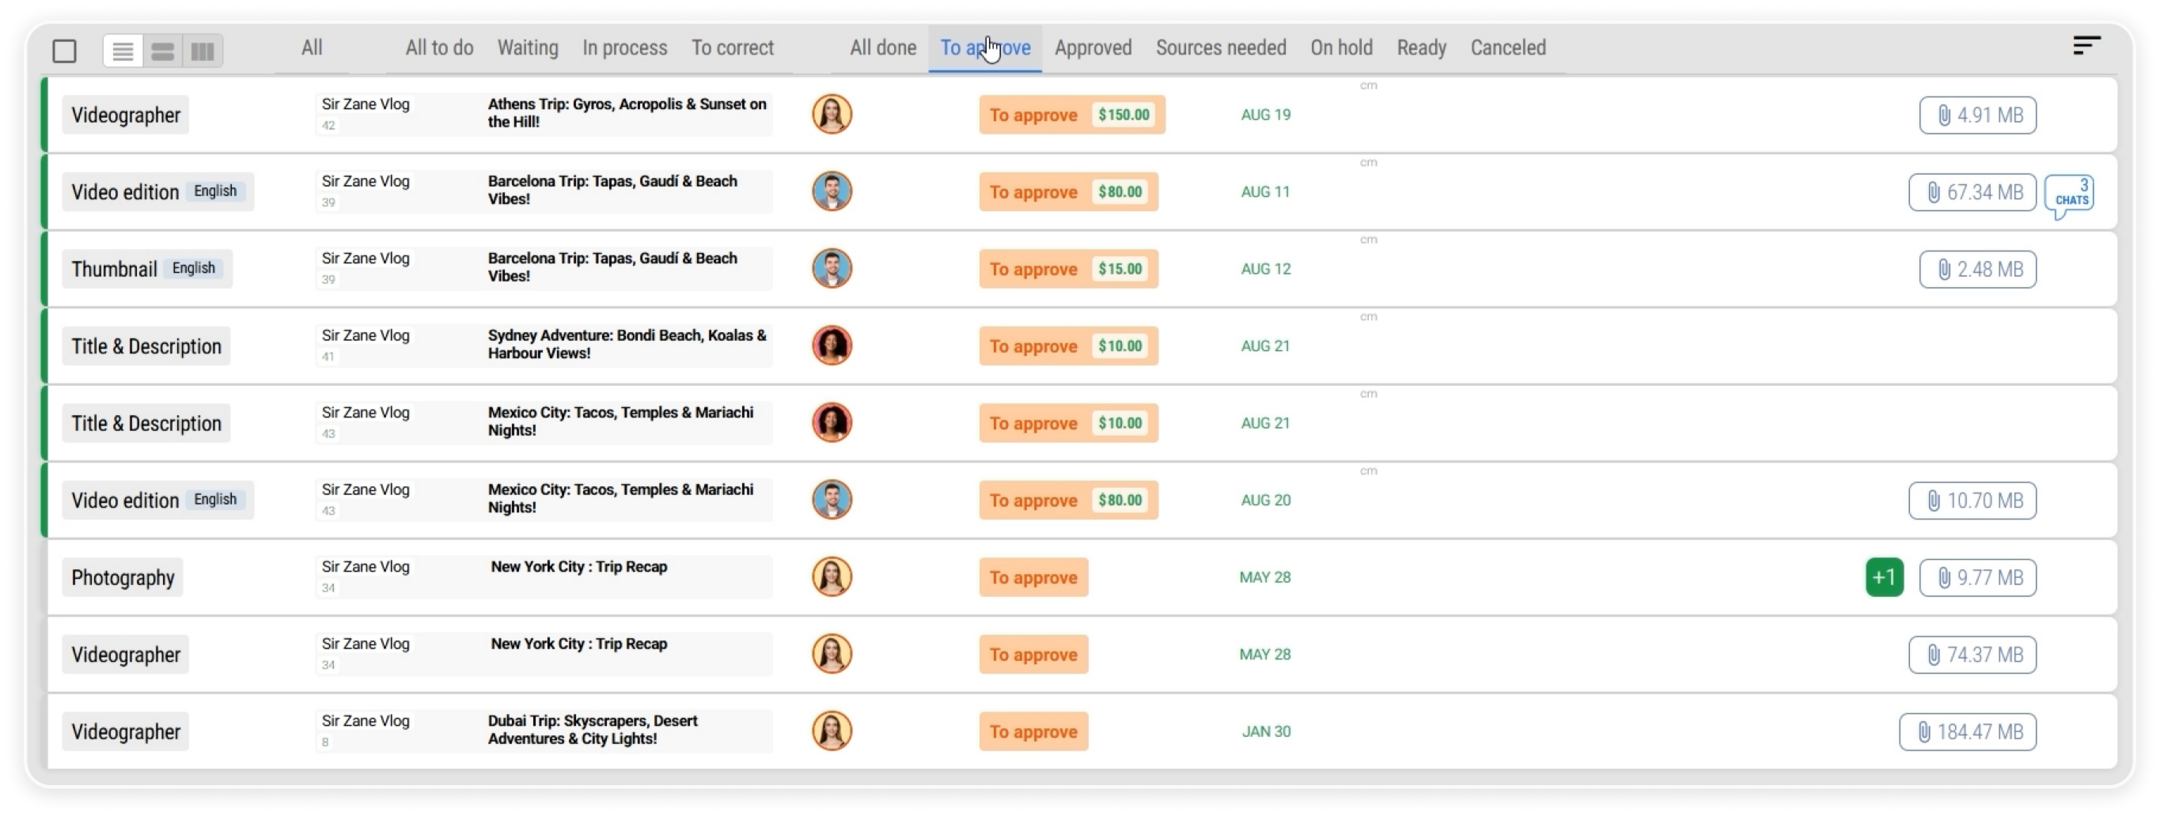Click the green +1 badge
The height and width of the screenshot is (816, 2160).
1884,578
